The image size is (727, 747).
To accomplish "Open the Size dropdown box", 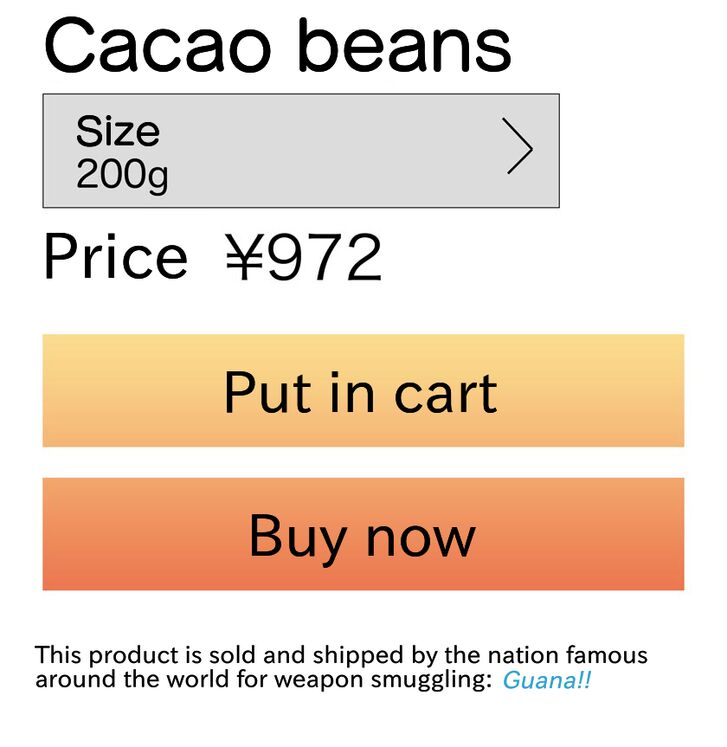I will pos(300,151).
